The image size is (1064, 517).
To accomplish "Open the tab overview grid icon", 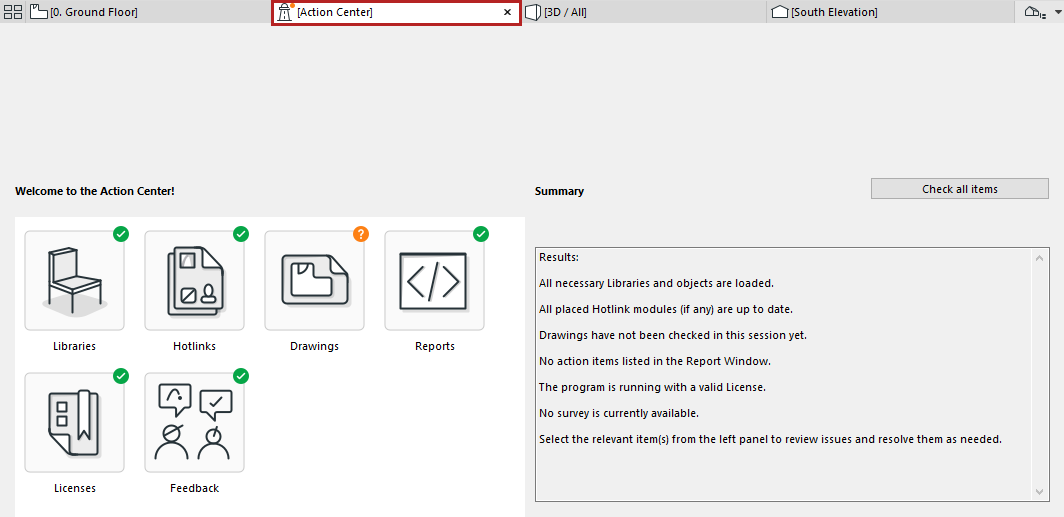I will [13, 12].
